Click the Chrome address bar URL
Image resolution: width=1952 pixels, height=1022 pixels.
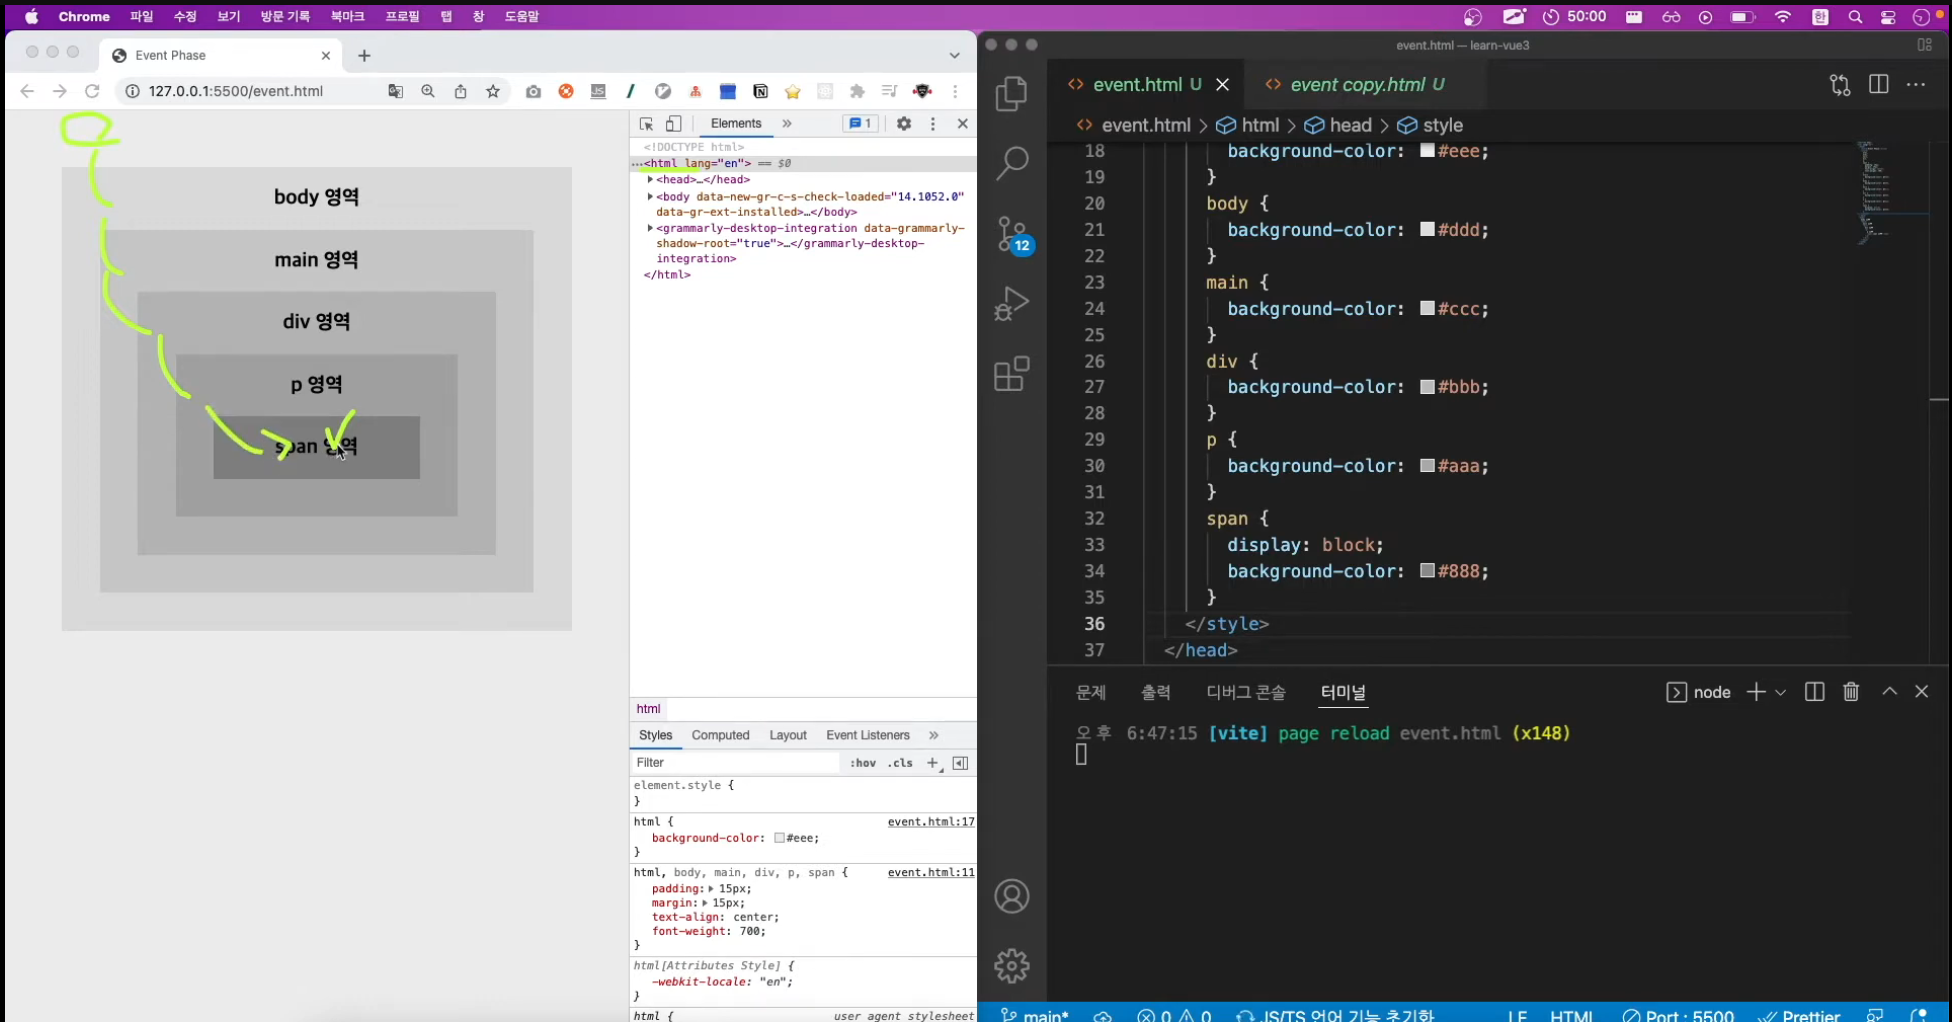(x=235, y=91)
